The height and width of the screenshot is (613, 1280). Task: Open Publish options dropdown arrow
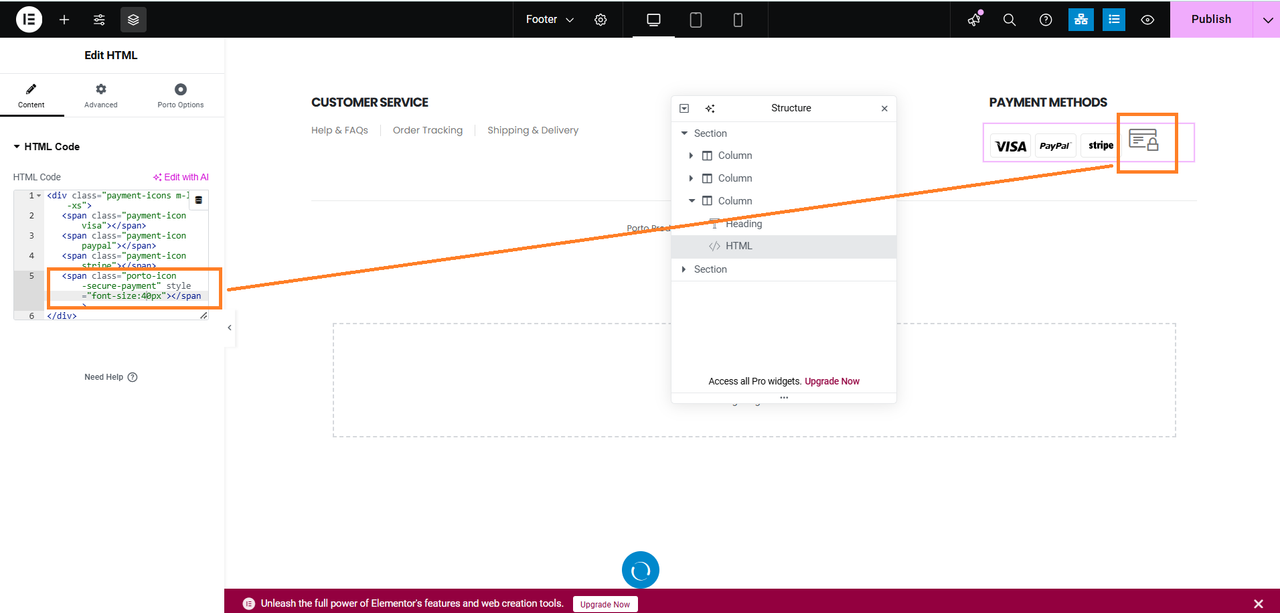[1265, 19]
